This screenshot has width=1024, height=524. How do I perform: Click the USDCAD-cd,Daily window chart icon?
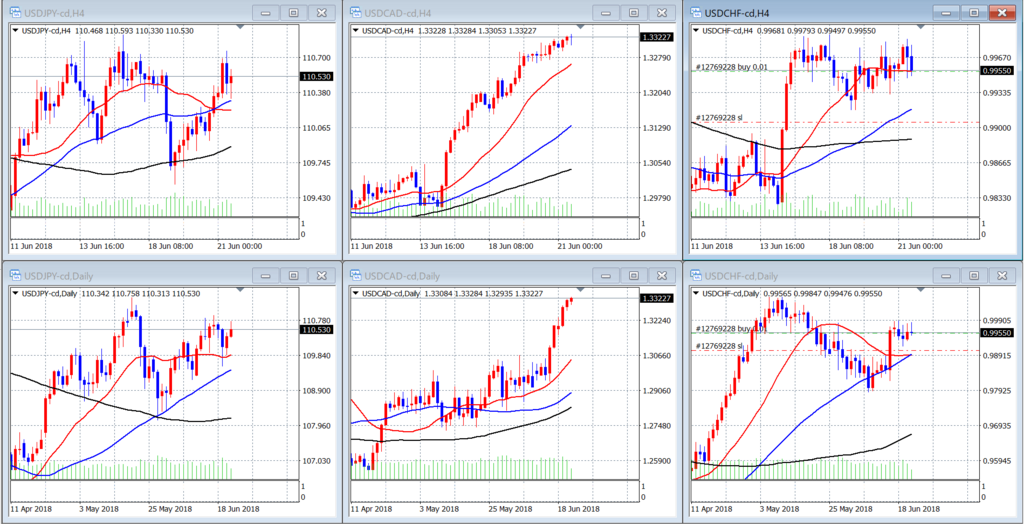355,274
